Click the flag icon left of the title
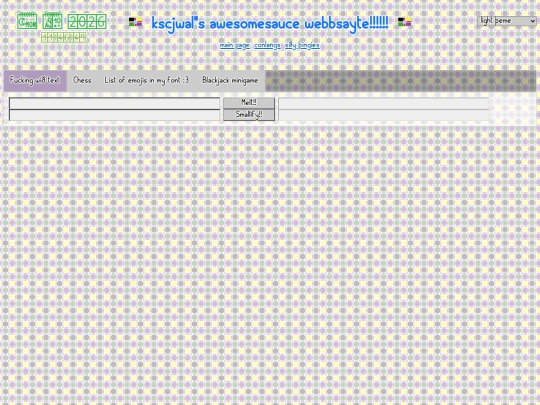 click(135, 22)
